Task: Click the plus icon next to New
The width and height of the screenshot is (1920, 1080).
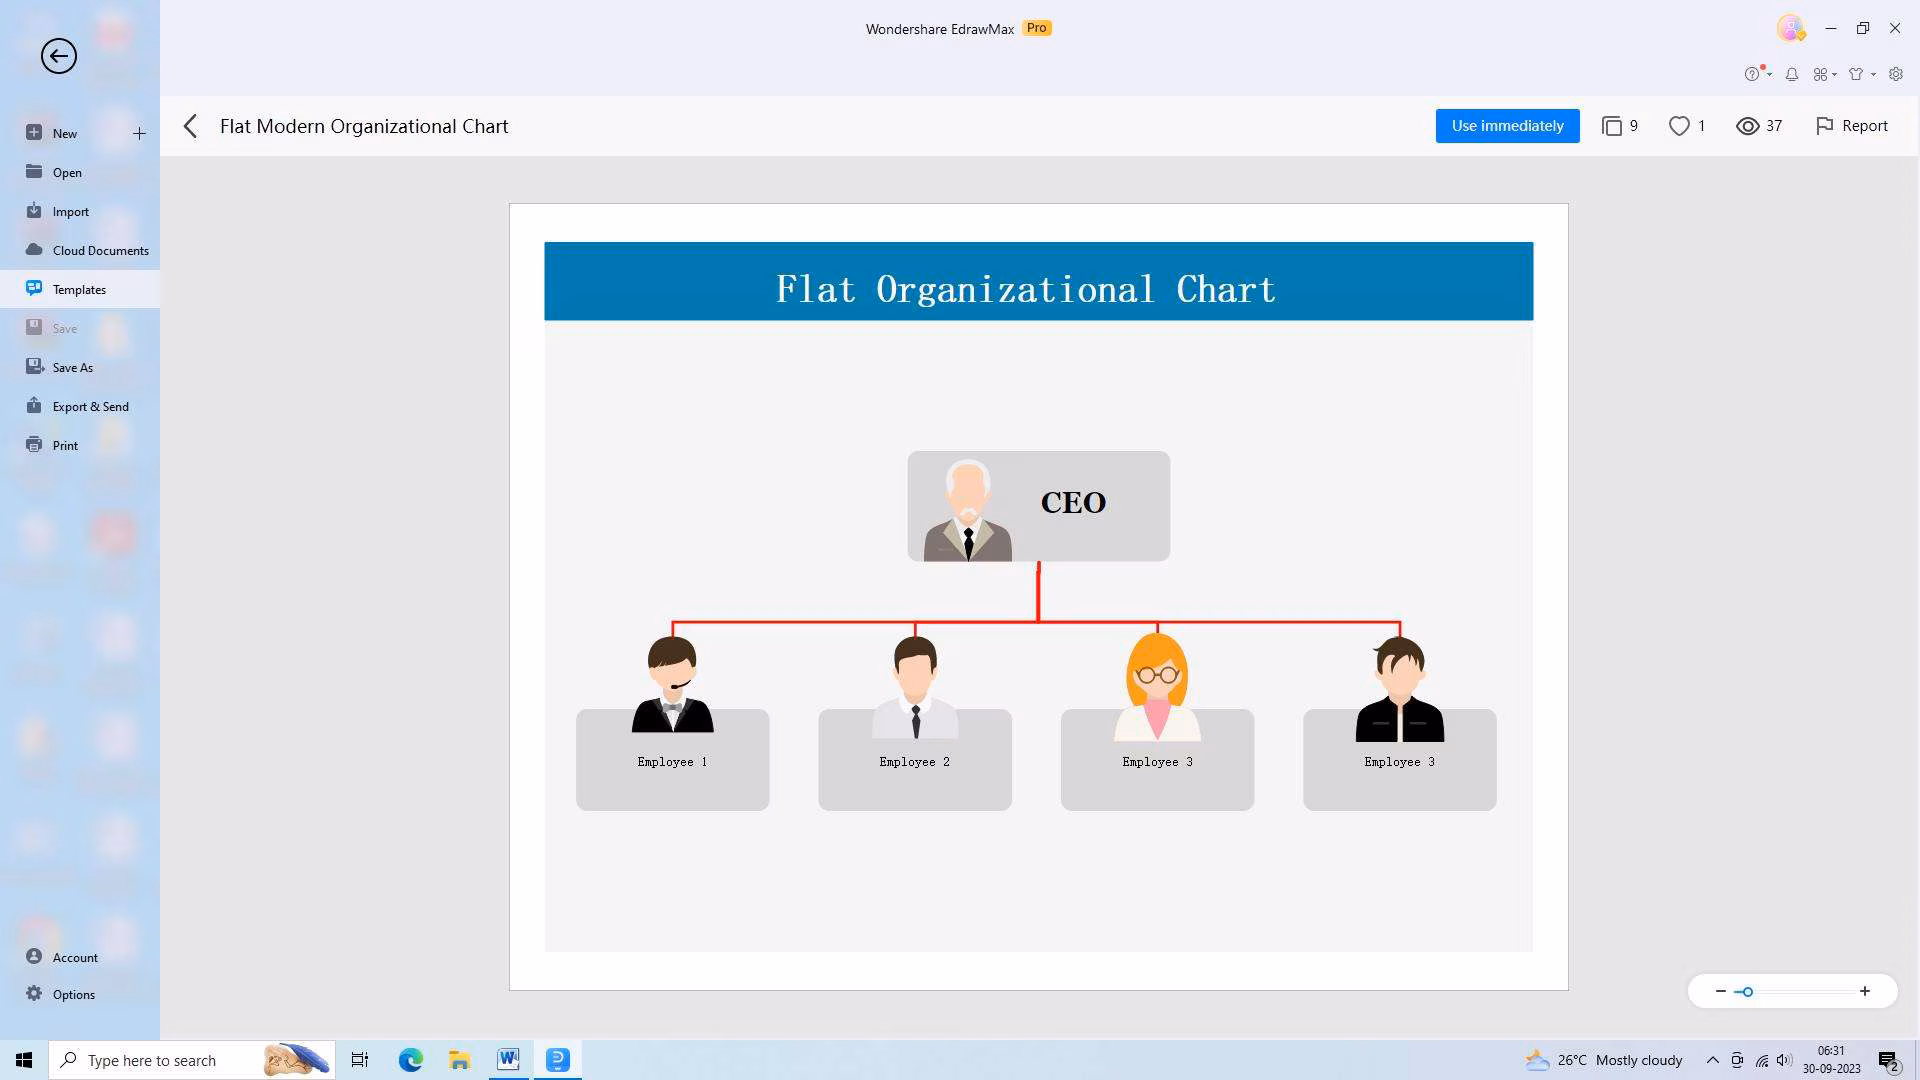Action: pyautogui.click(x=139, y=133)
